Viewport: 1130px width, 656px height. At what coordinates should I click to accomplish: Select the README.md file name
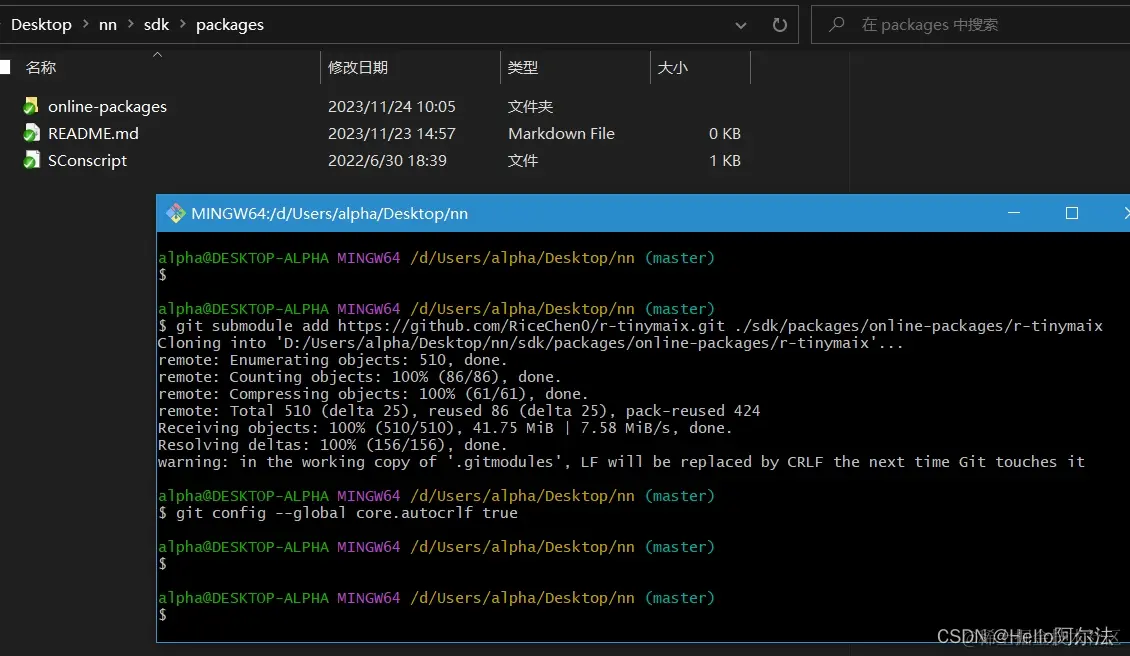[93, 133]
